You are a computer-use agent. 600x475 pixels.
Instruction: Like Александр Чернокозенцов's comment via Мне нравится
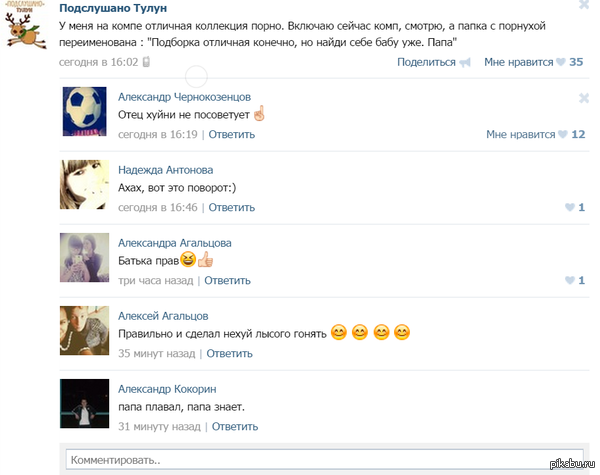click(520, 134)
